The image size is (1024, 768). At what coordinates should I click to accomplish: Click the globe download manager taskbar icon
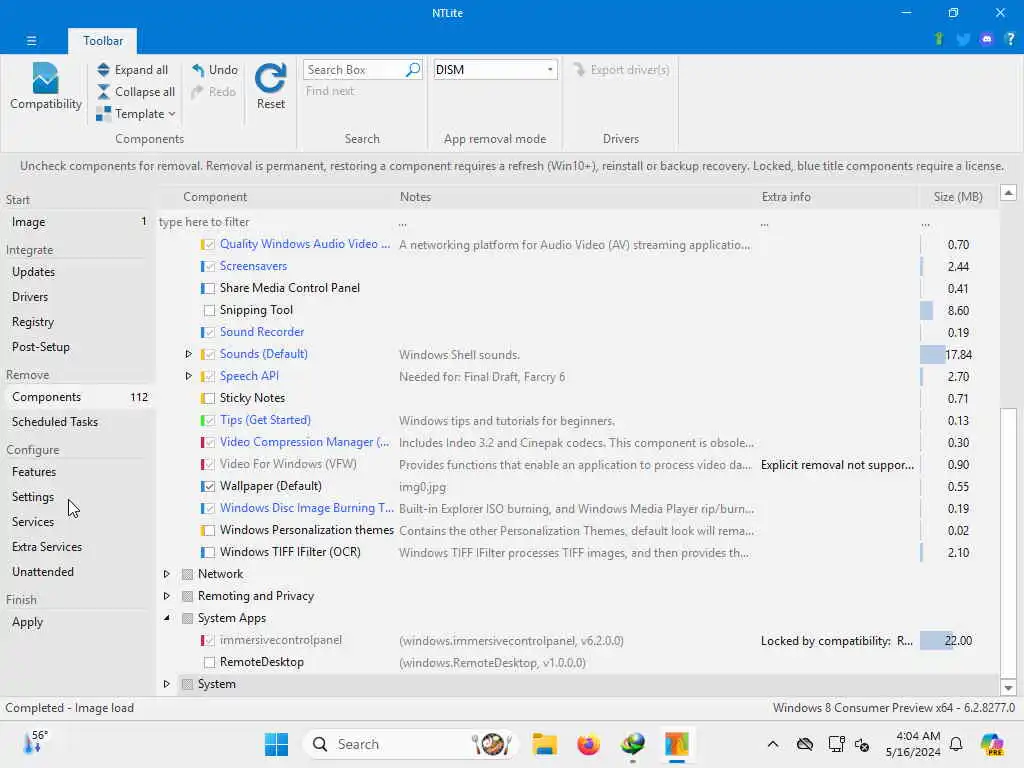[633, 744]
